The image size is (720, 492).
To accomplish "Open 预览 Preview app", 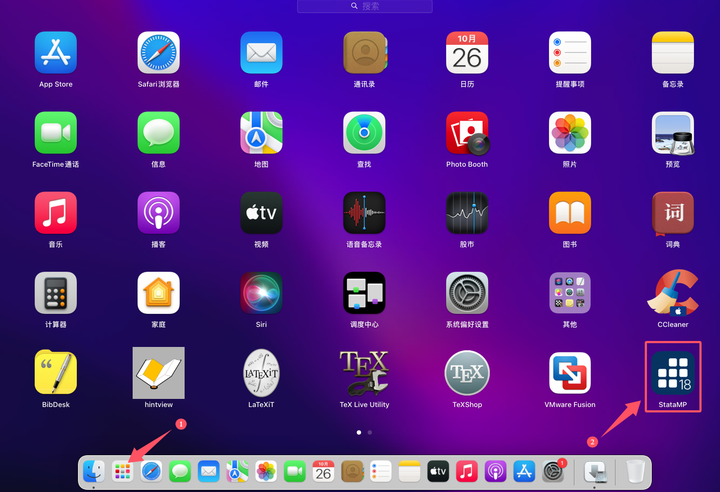I will (673, 133).
